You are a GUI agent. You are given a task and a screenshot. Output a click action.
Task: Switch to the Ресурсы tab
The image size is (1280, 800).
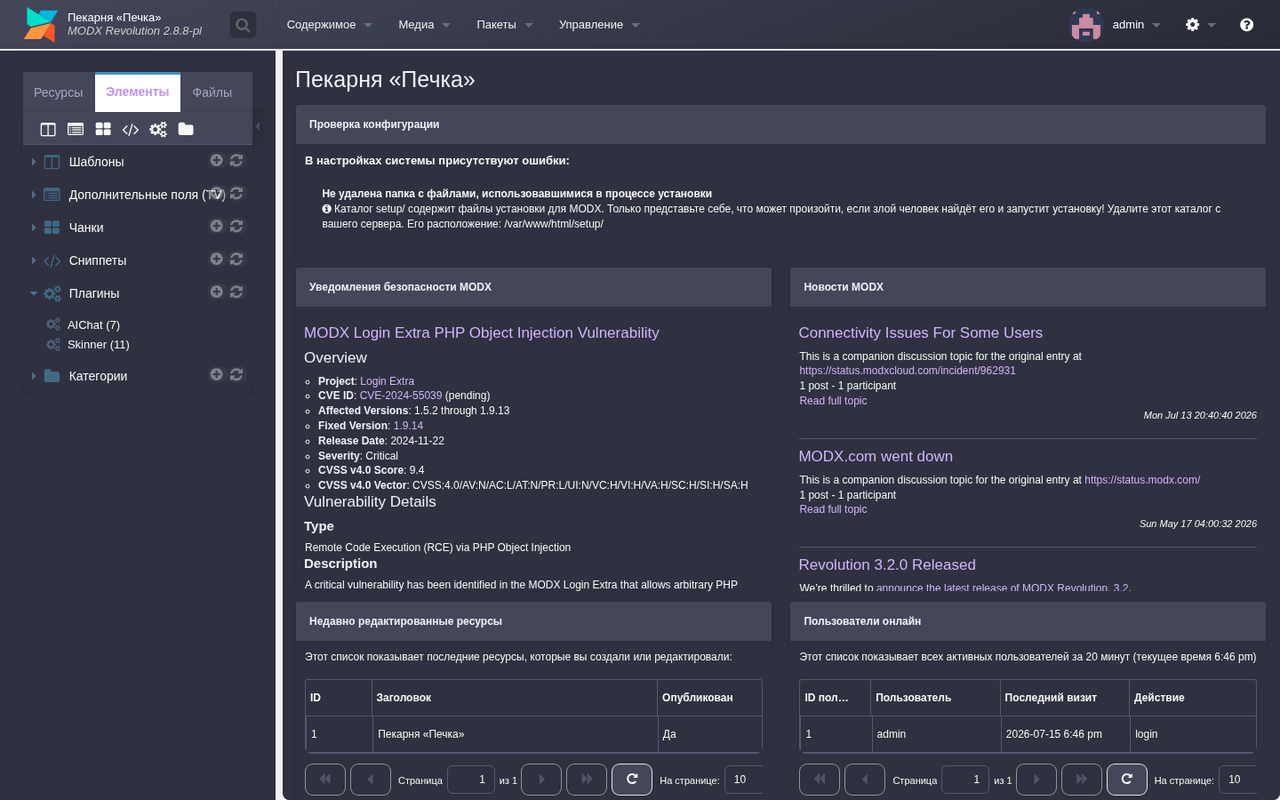pyautogui.click(x=58, y=92)
